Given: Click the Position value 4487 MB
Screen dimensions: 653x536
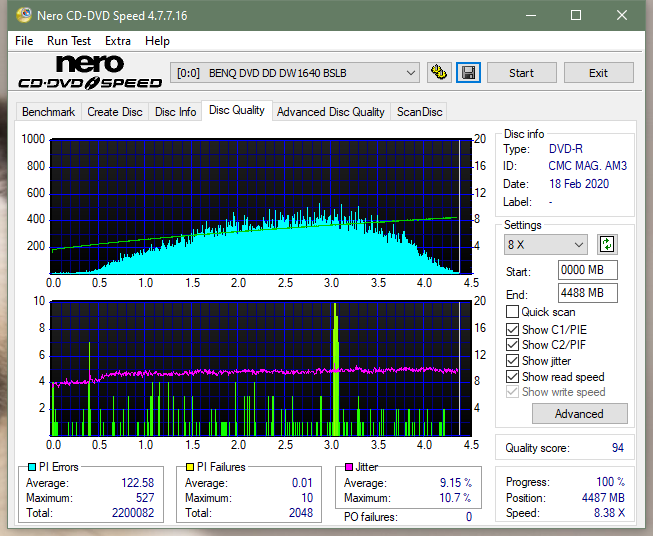Looking at the screenshot, I should tap(603, 498).
